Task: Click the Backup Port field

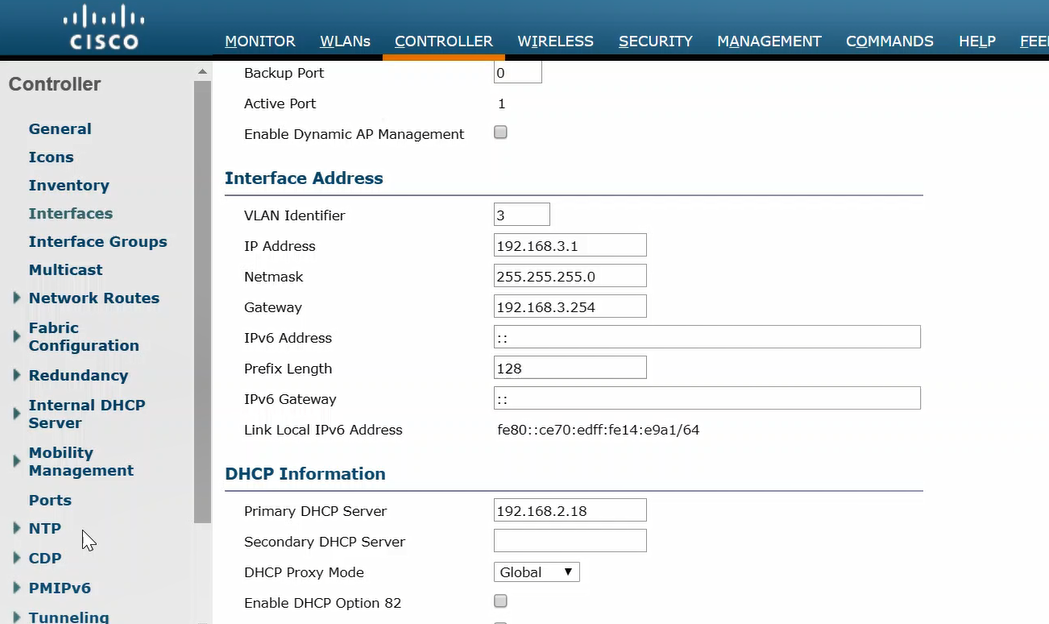Action: tap(518, 72)
